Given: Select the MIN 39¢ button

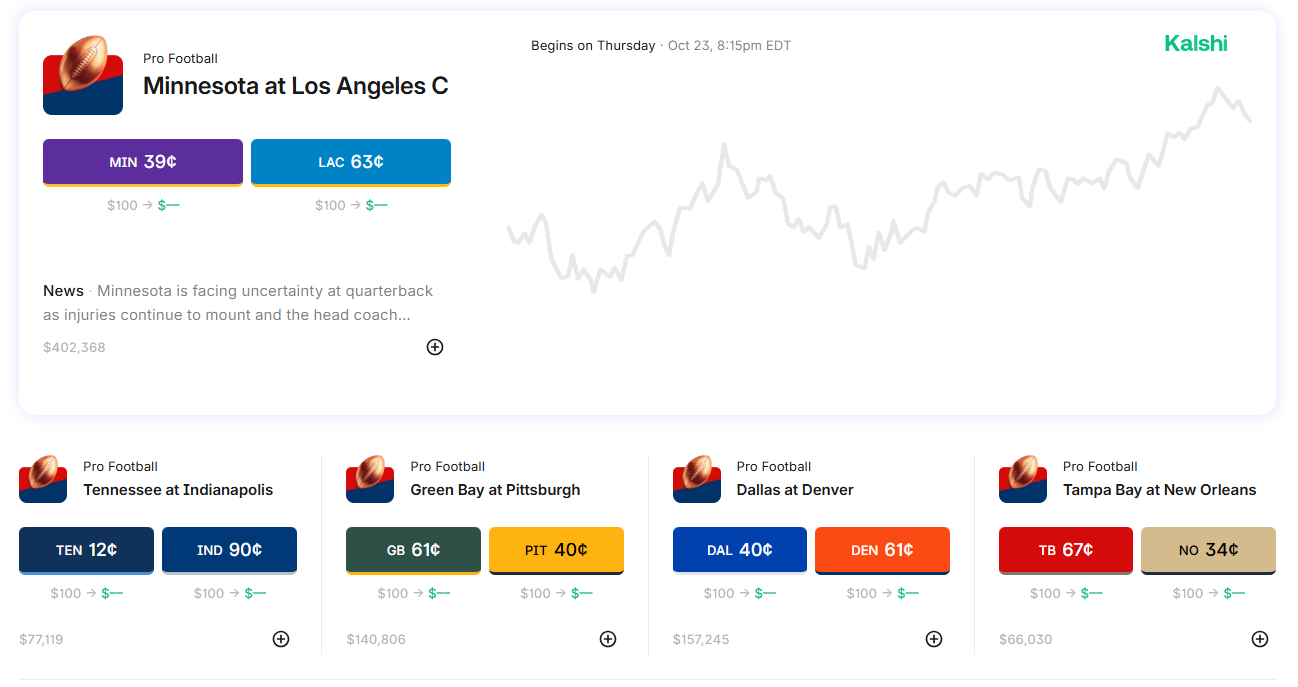Looking at the screenshot, I should pos(143,162).
